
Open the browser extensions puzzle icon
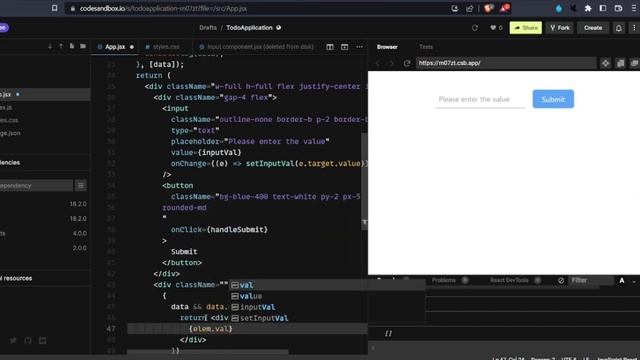588,8
